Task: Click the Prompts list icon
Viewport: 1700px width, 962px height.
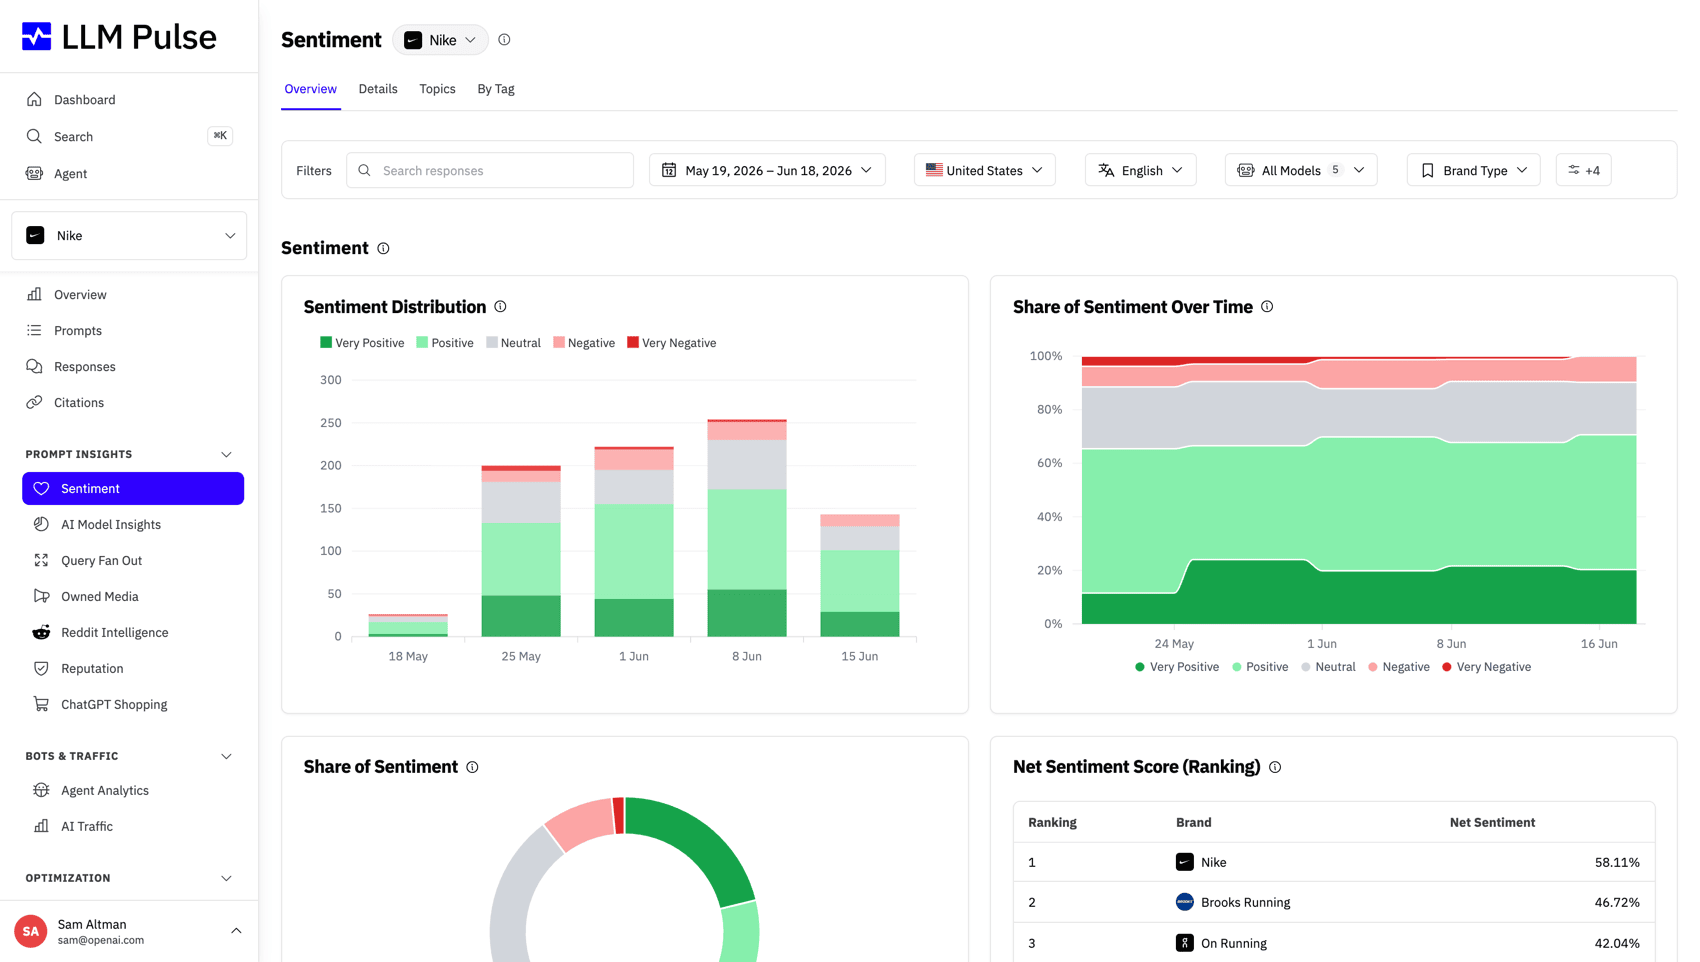Action: (x=34, y=330)
